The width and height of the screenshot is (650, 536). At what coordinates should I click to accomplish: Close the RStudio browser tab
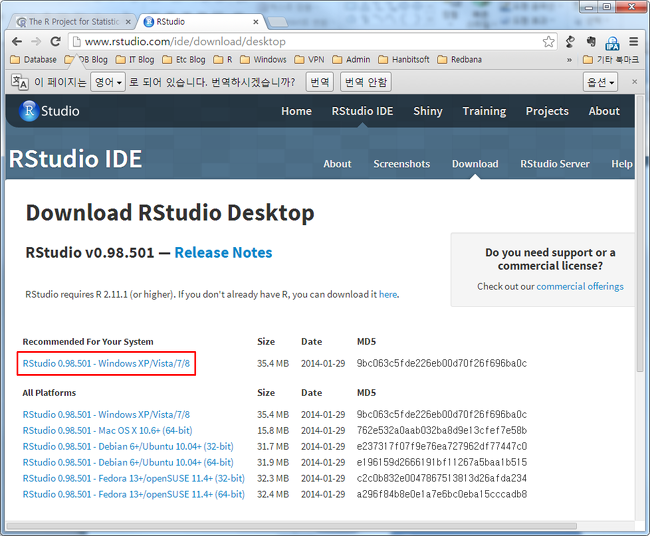[x=256, y=22]
